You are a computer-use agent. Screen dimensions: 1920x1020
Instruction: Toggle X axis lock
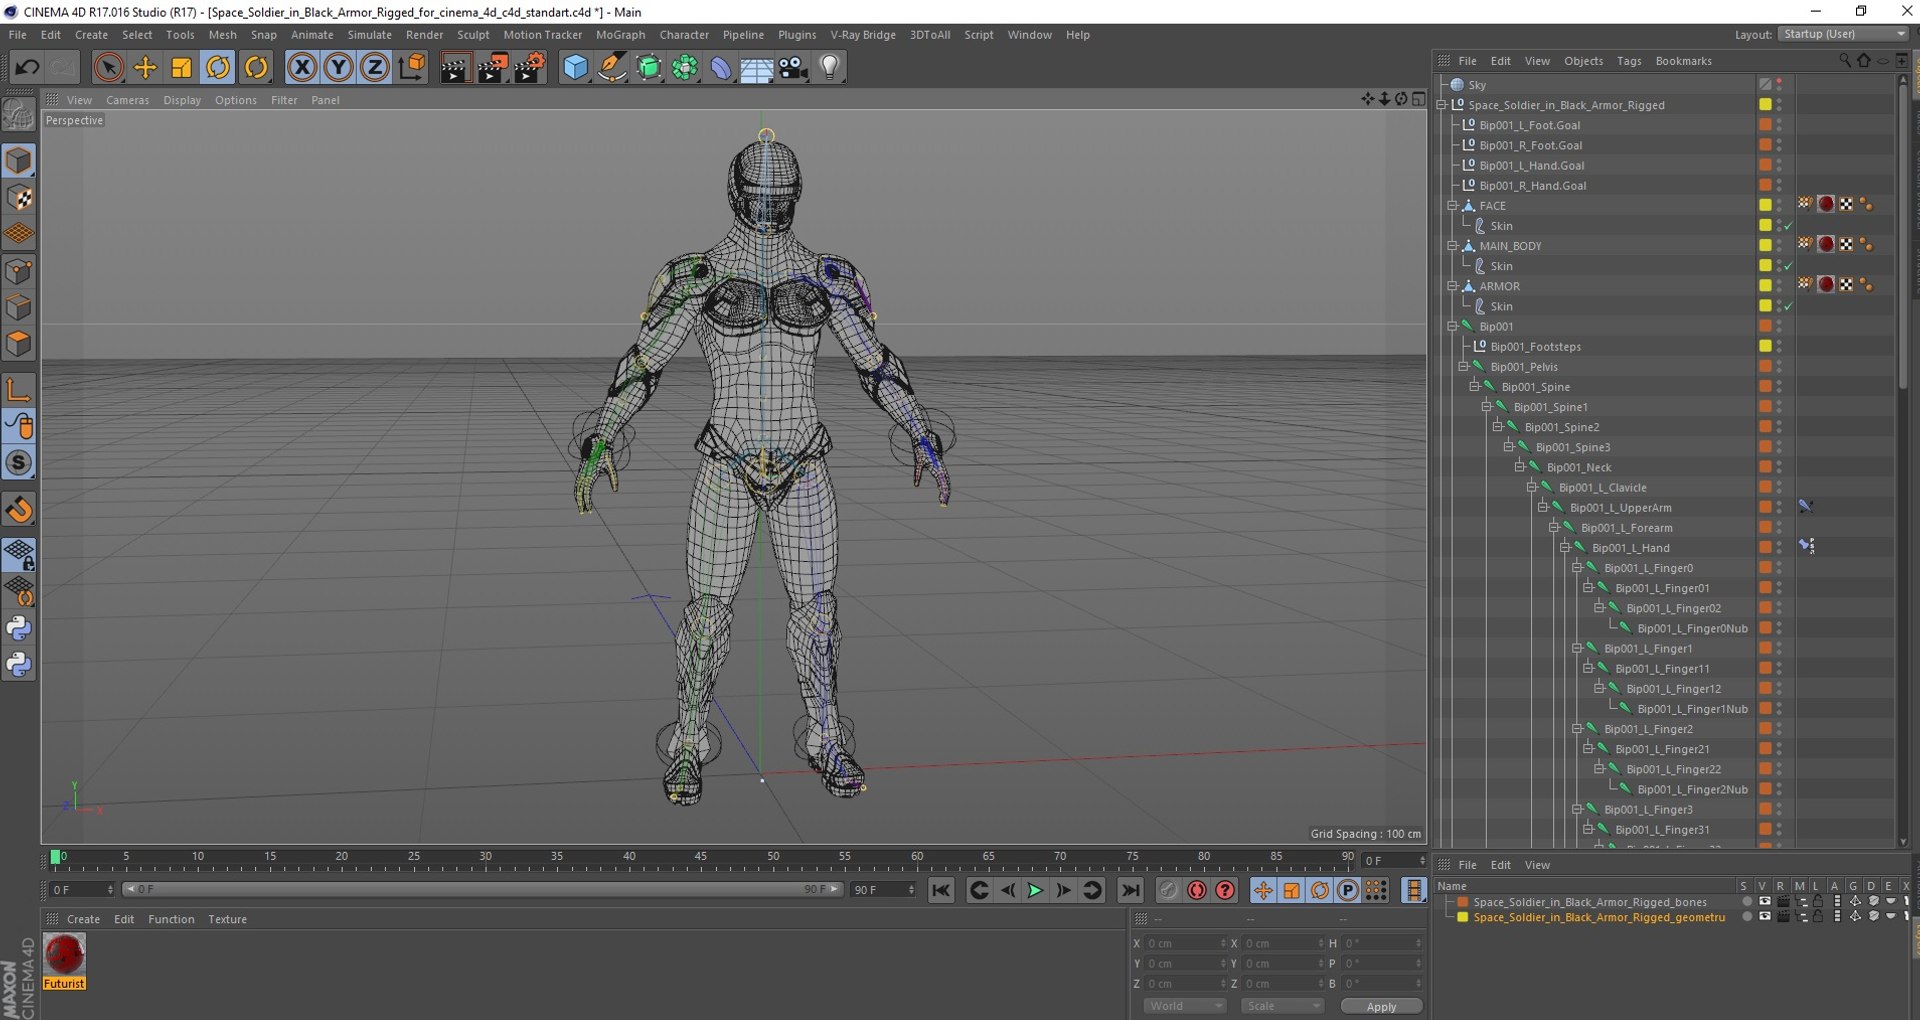[301, 67]
